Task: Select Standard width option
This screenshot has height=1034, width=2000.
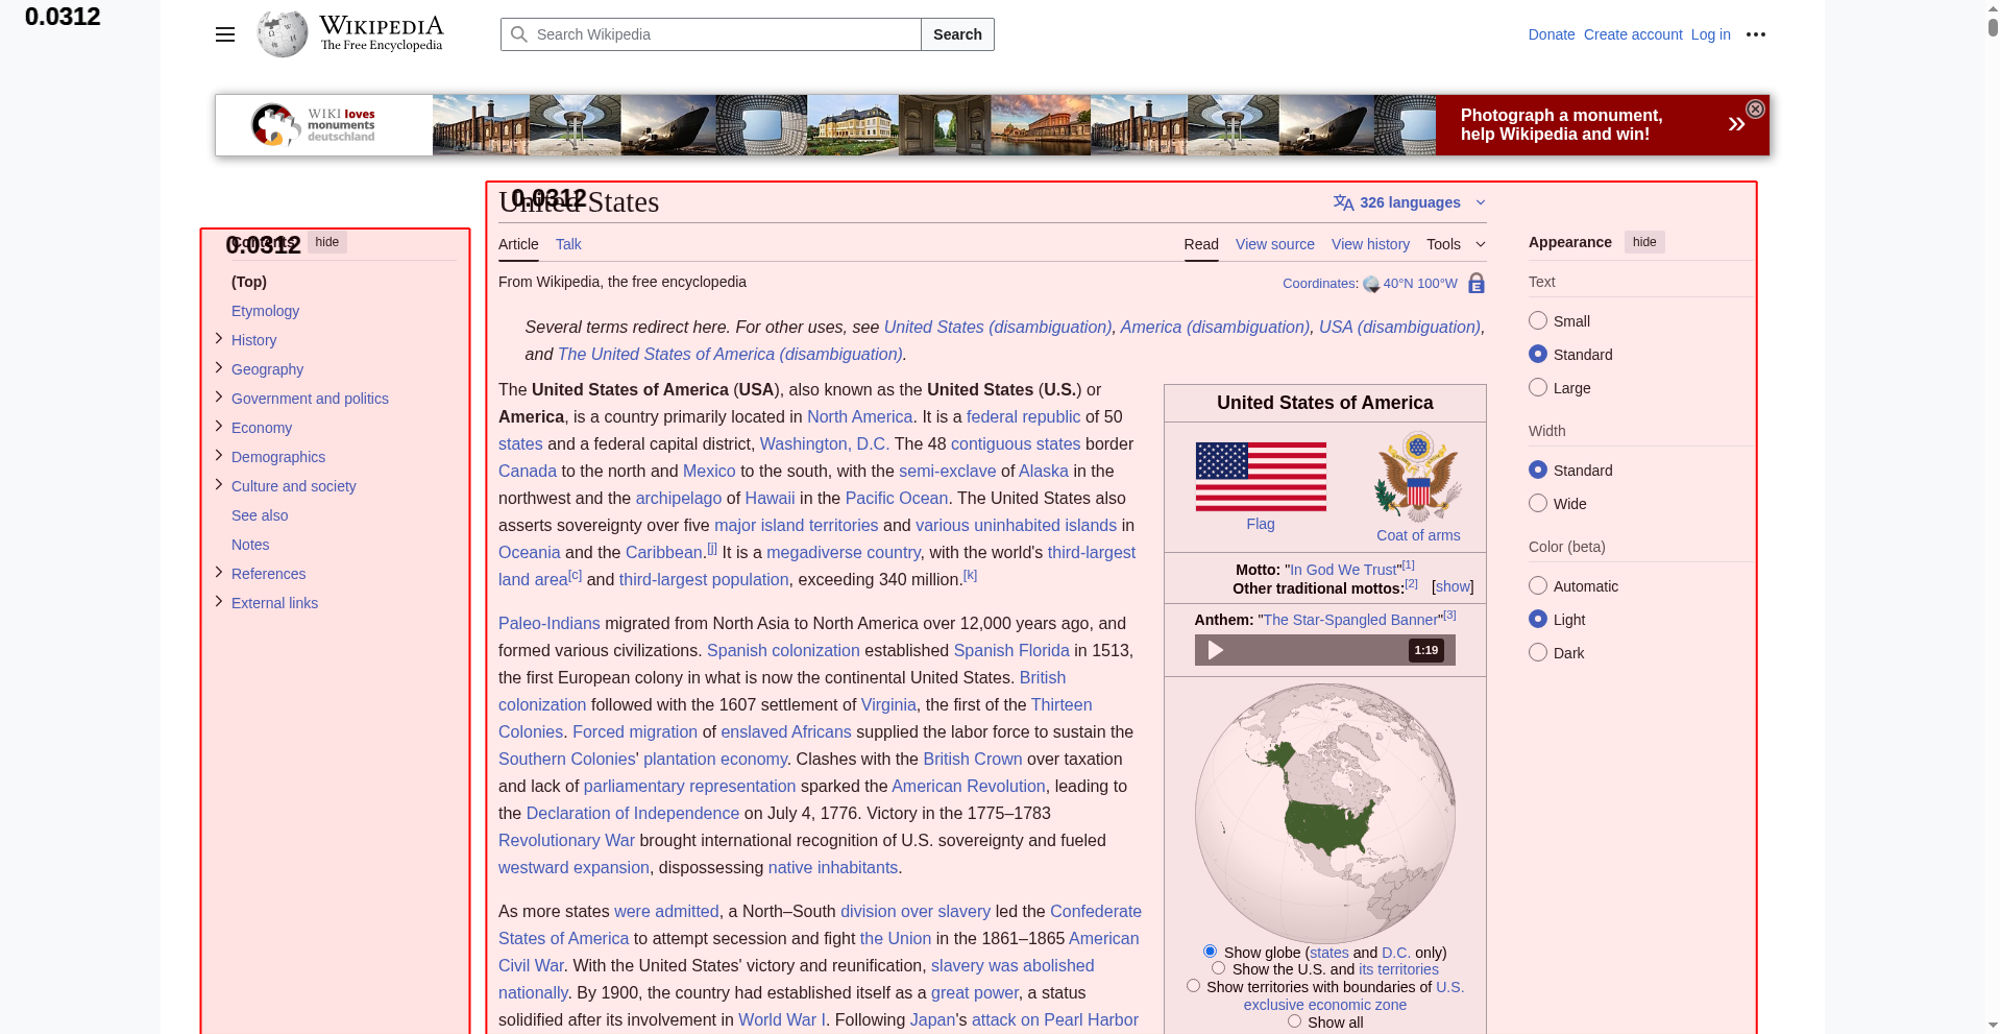Action: tap(1538, 470)
